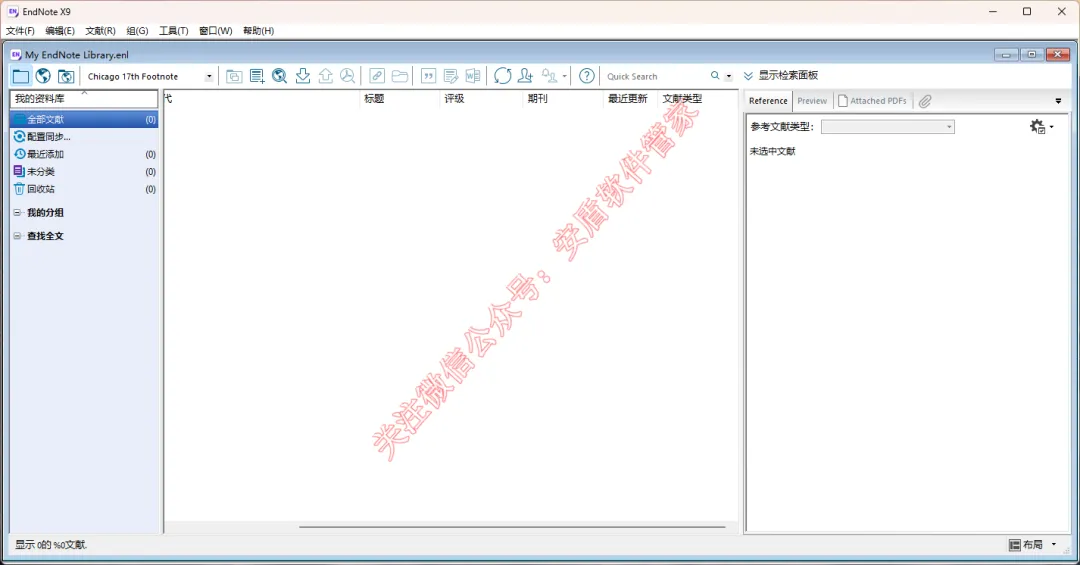Click the Format Bibliography icon
Image resolution: width=1080 pixels, height=565 pixels.
click(x=451, y=76)
